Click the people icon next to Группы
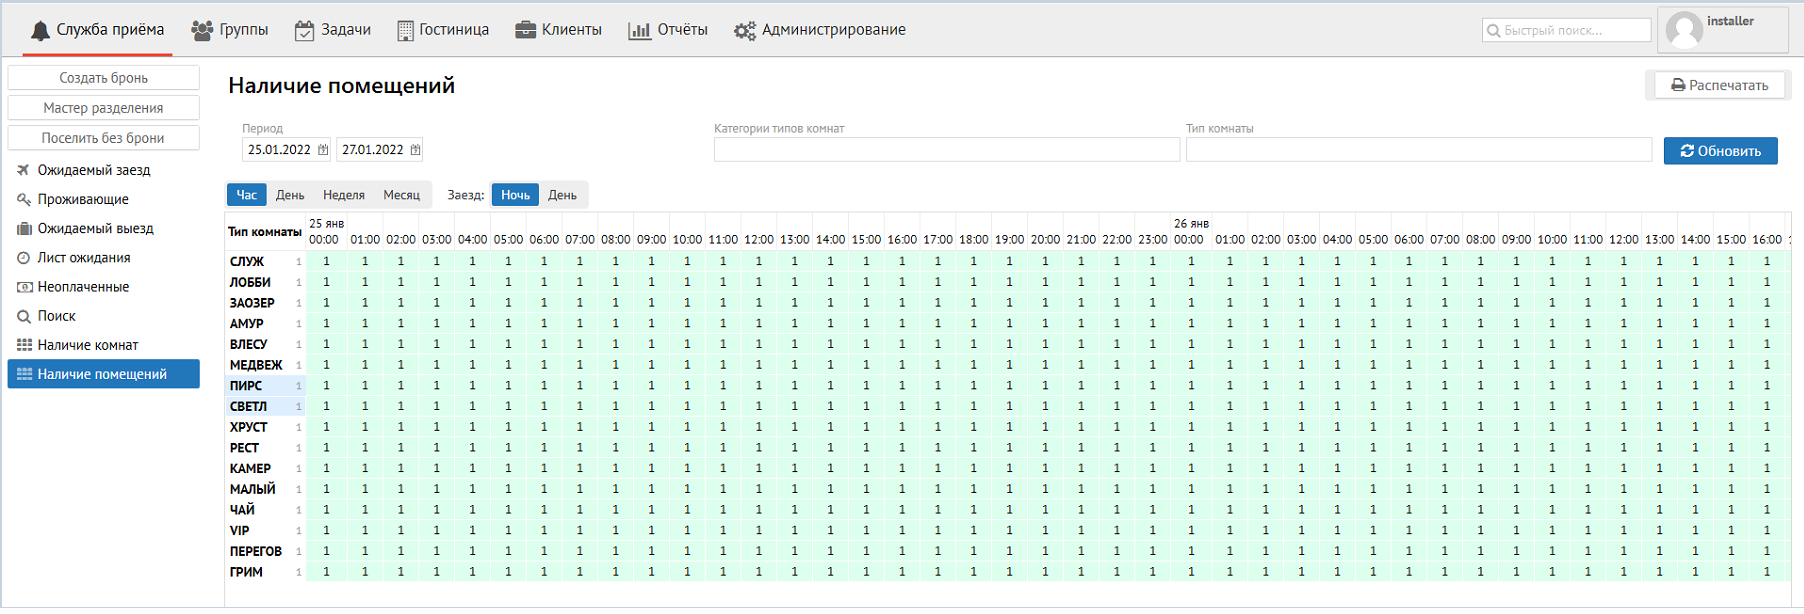The width and height of the screenshot is (1804, 614). [202, 31]
